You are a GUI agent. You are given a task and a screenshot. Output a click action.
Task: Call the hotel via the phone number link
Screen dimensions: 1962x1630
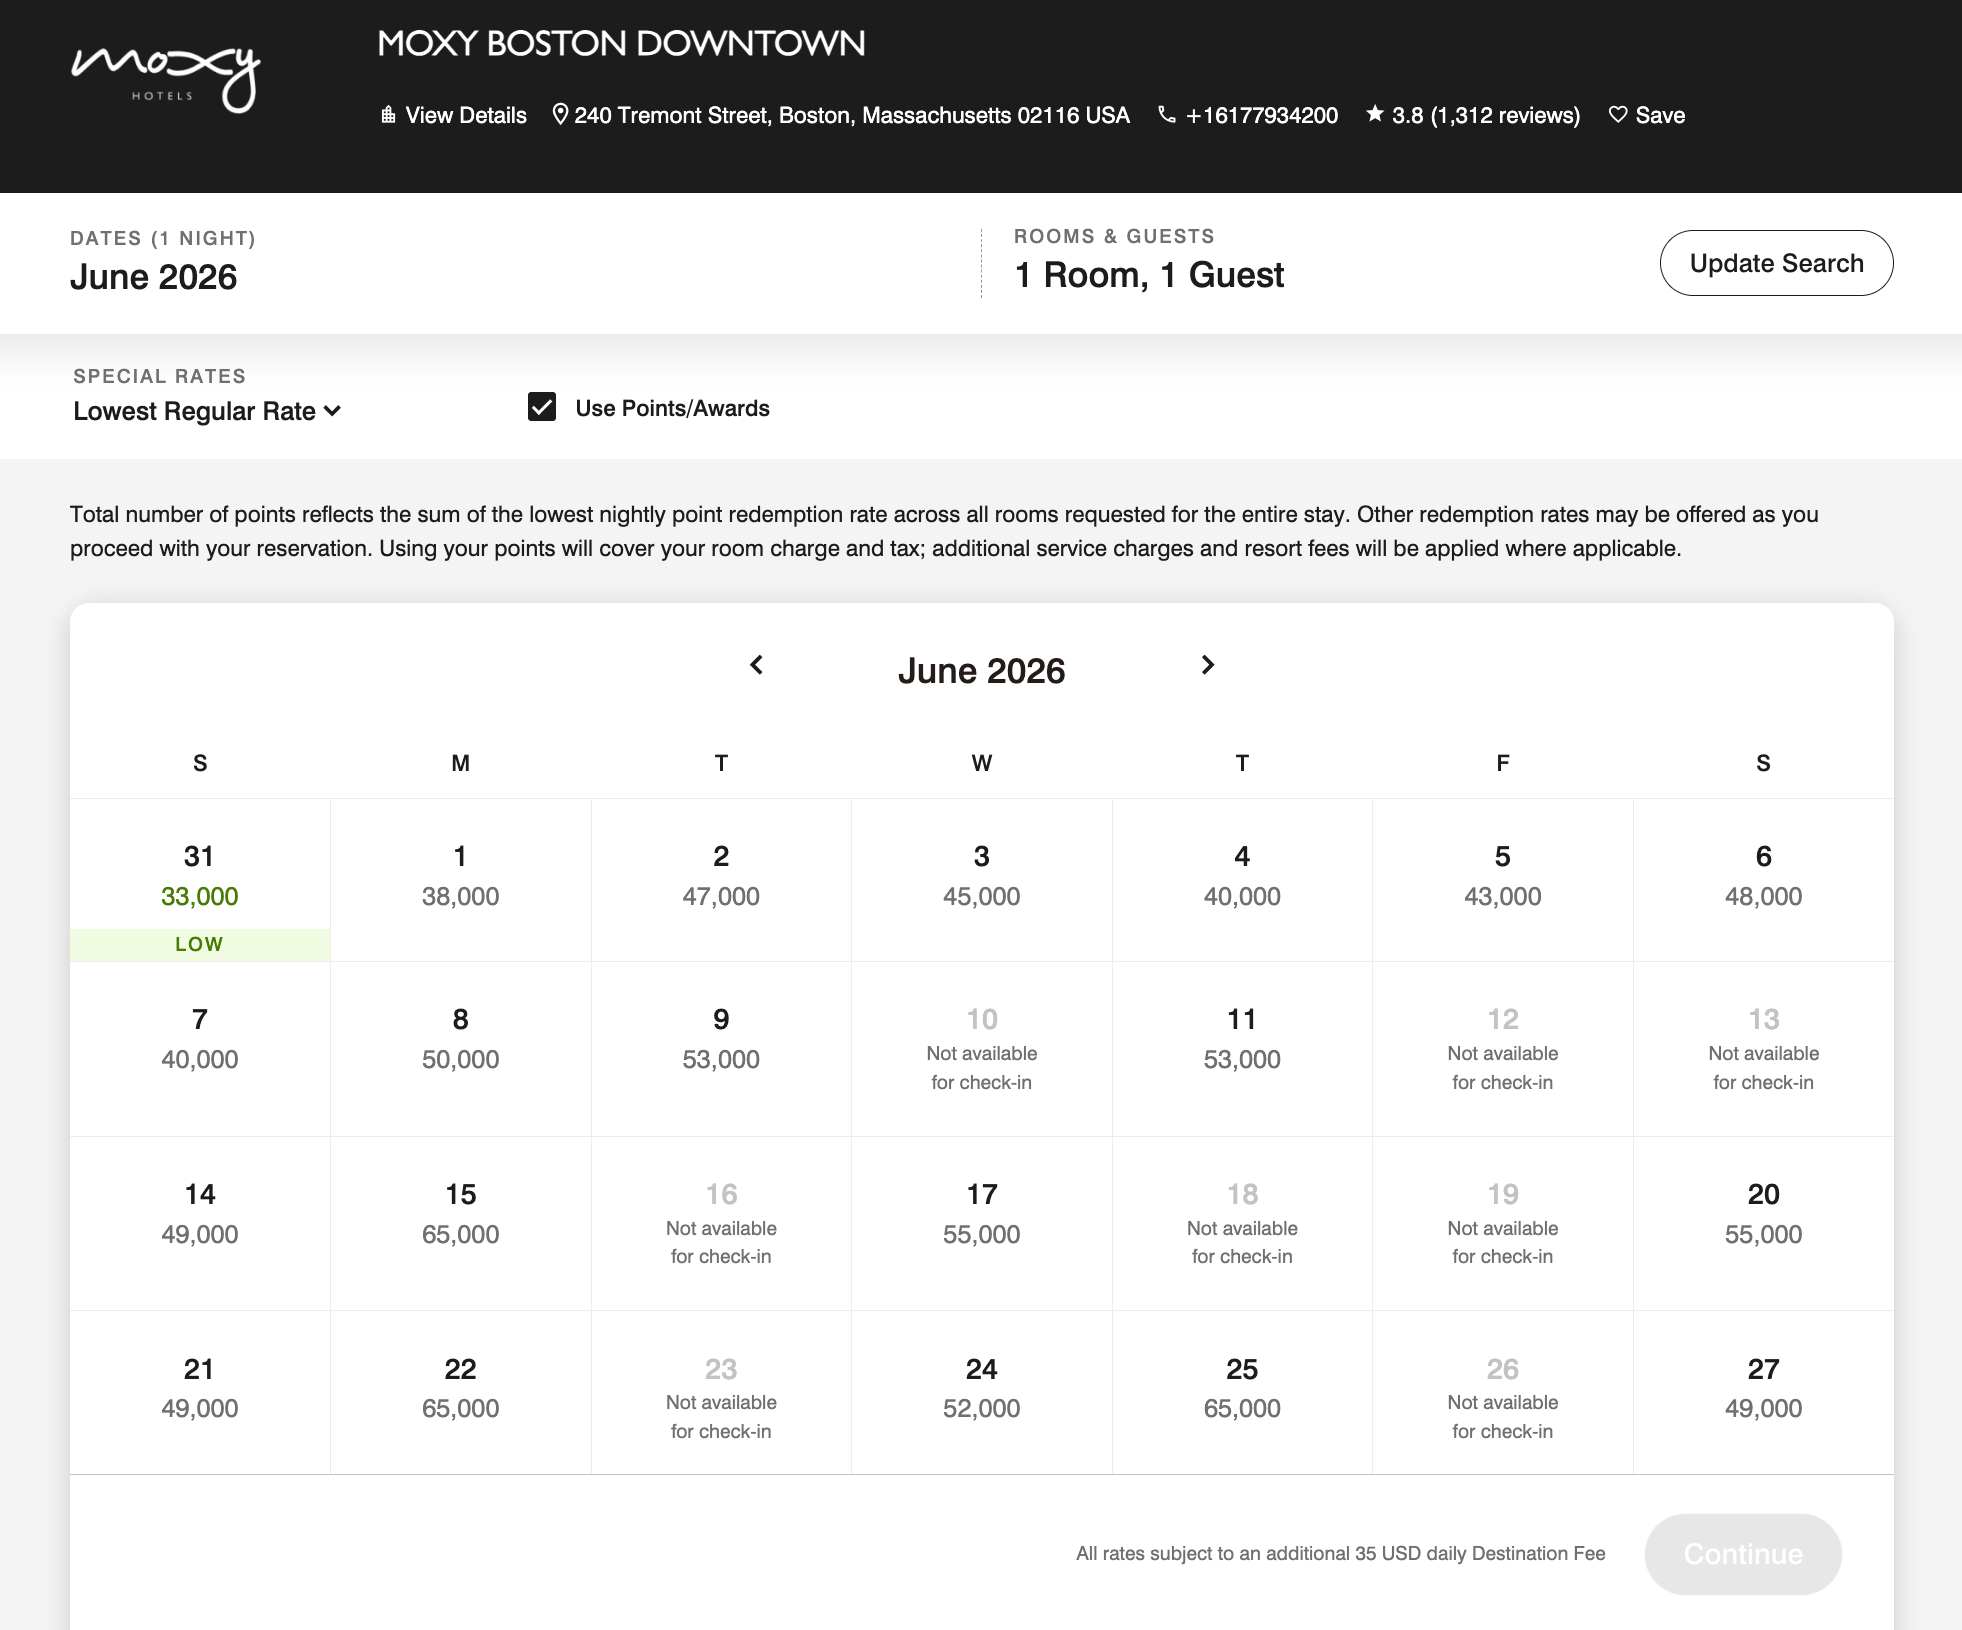click(x=1262, y=114)
